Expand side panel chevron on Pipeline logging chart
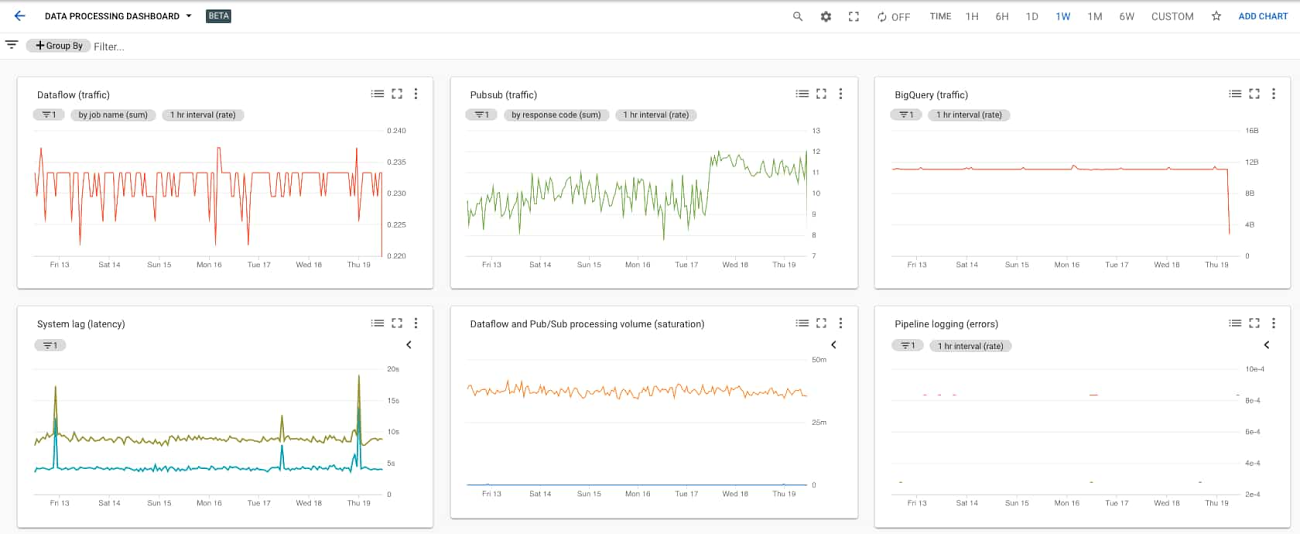 (1266, 345)
